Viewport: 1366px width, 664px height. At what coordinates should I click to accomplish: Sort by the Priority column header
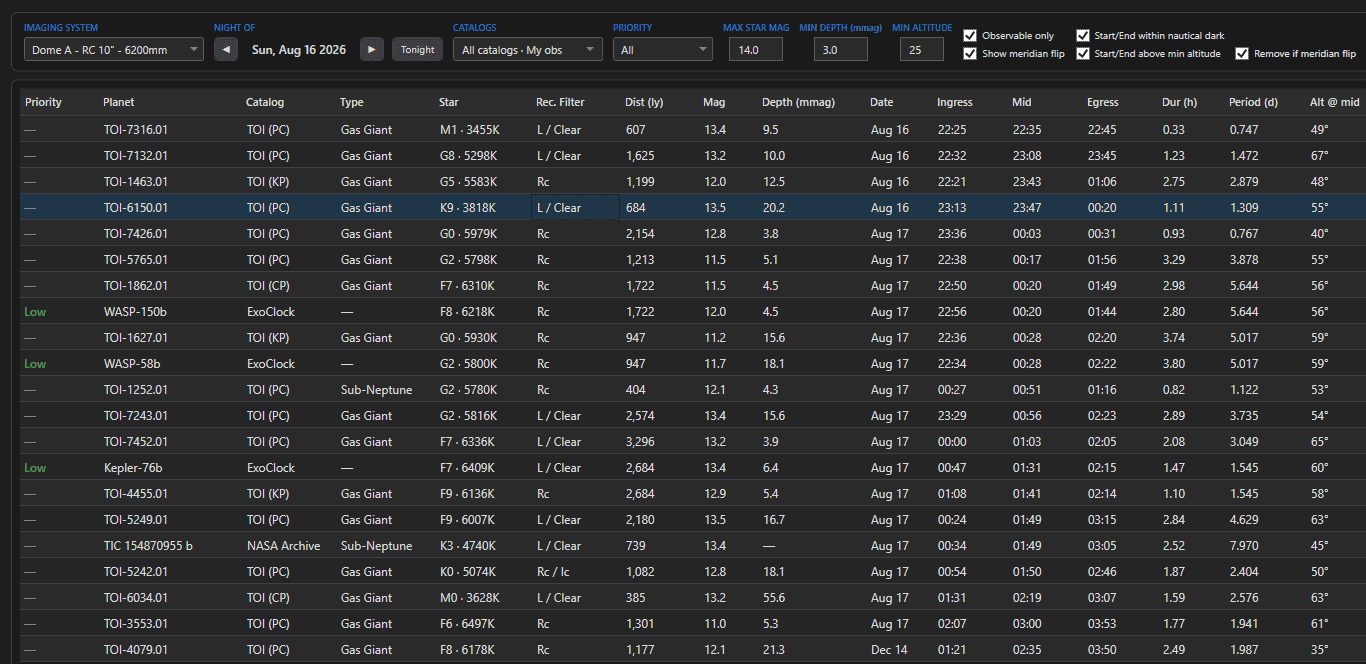(x=43, y=102)
